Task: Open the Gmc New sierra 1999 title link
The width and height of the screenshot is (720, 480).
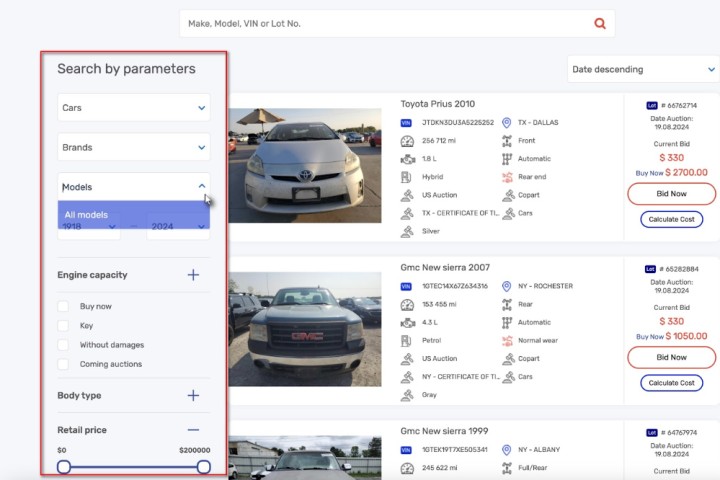Action: tap(444, 431)
